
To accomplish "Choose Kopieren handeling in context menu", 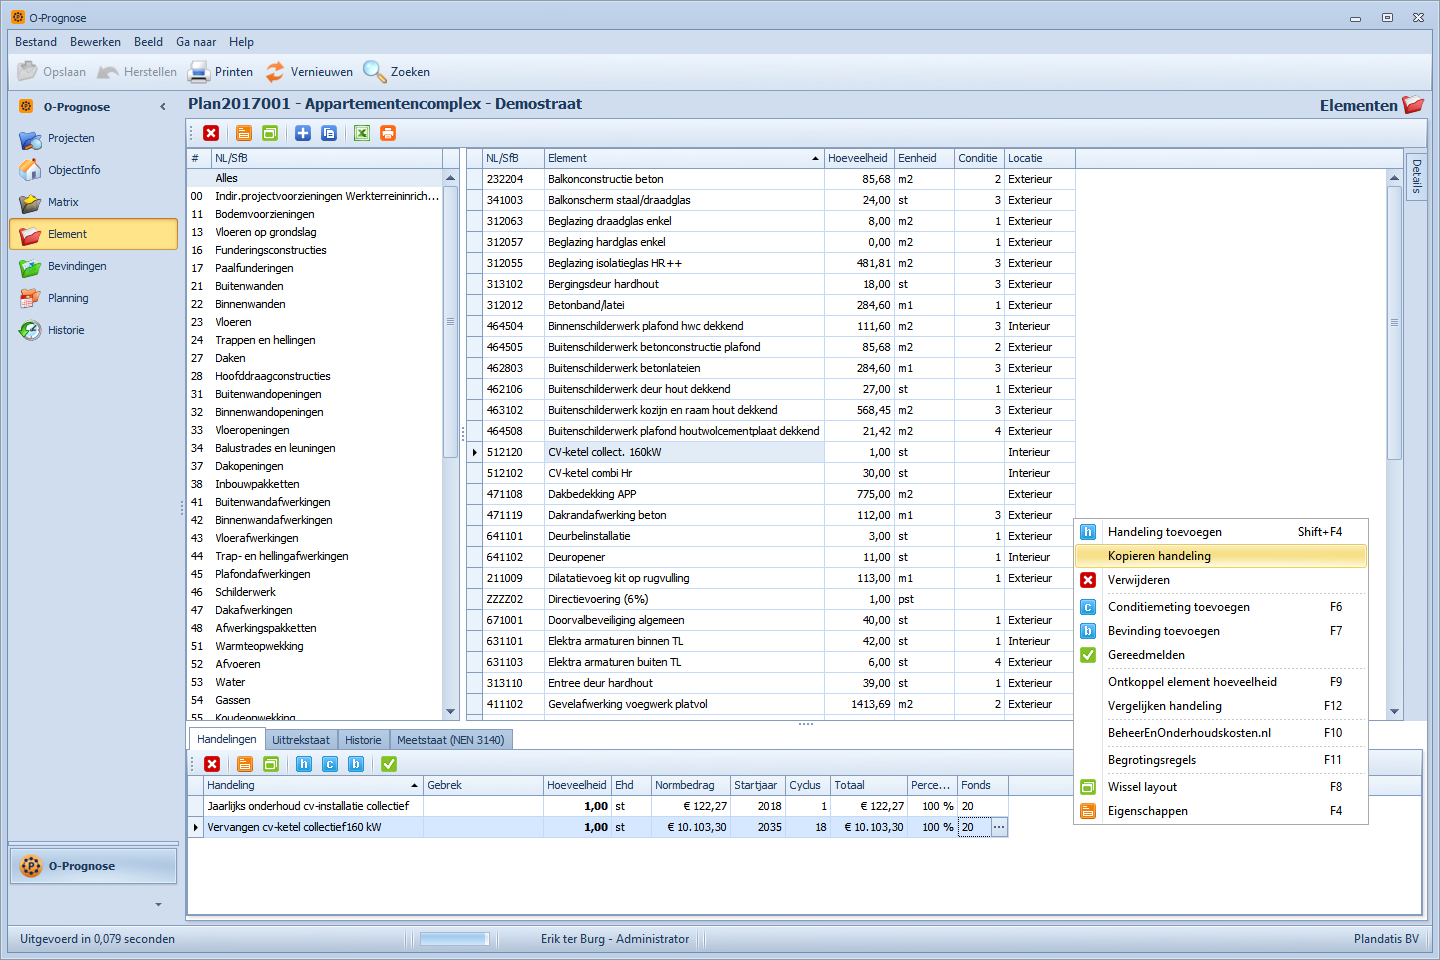I will point(1221,556).
